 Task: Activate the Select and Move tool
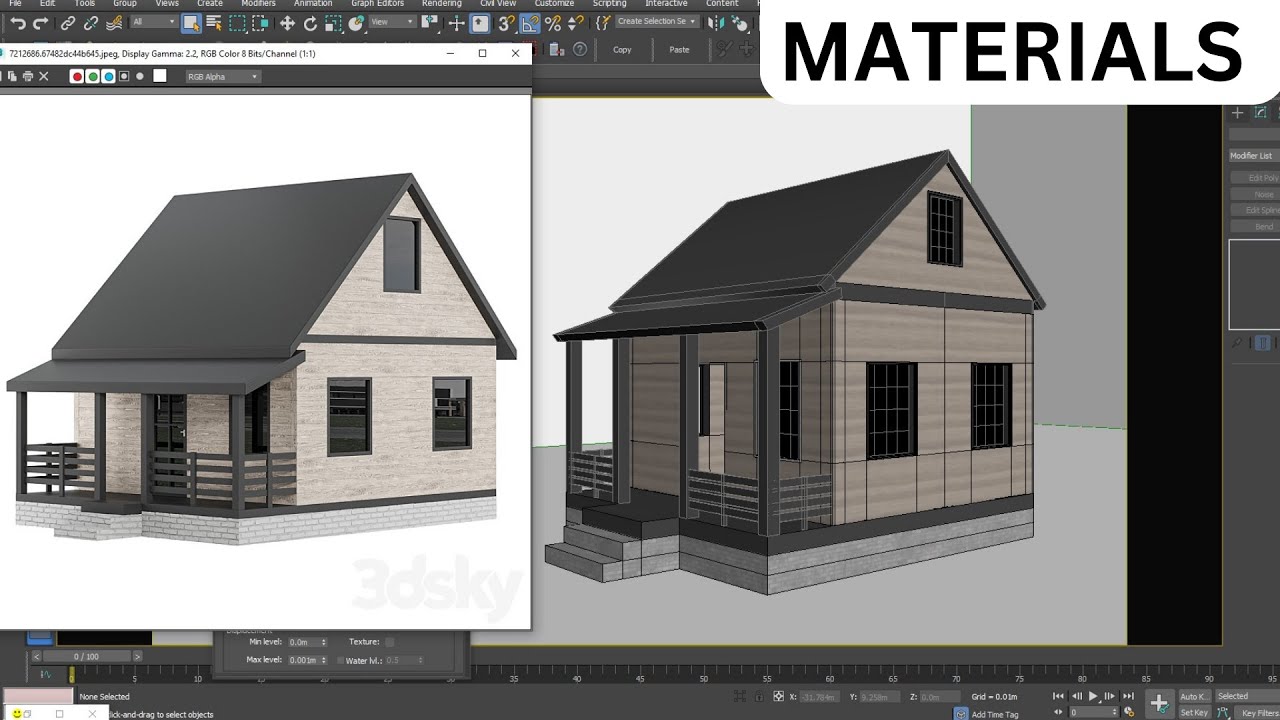pyautogui.click(x=287, y=23)
